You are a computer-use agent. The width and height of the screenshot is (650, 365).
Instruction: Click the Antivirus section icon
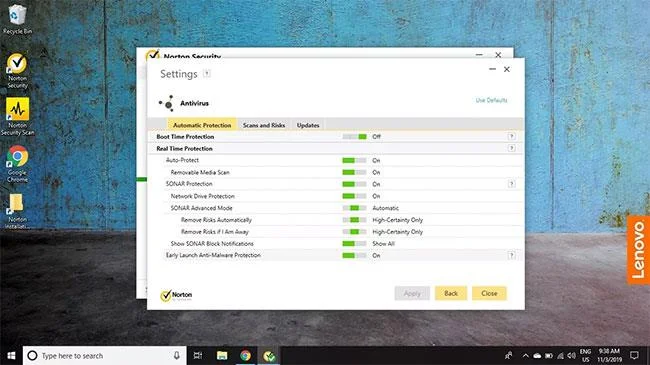(x=167, y=103)
